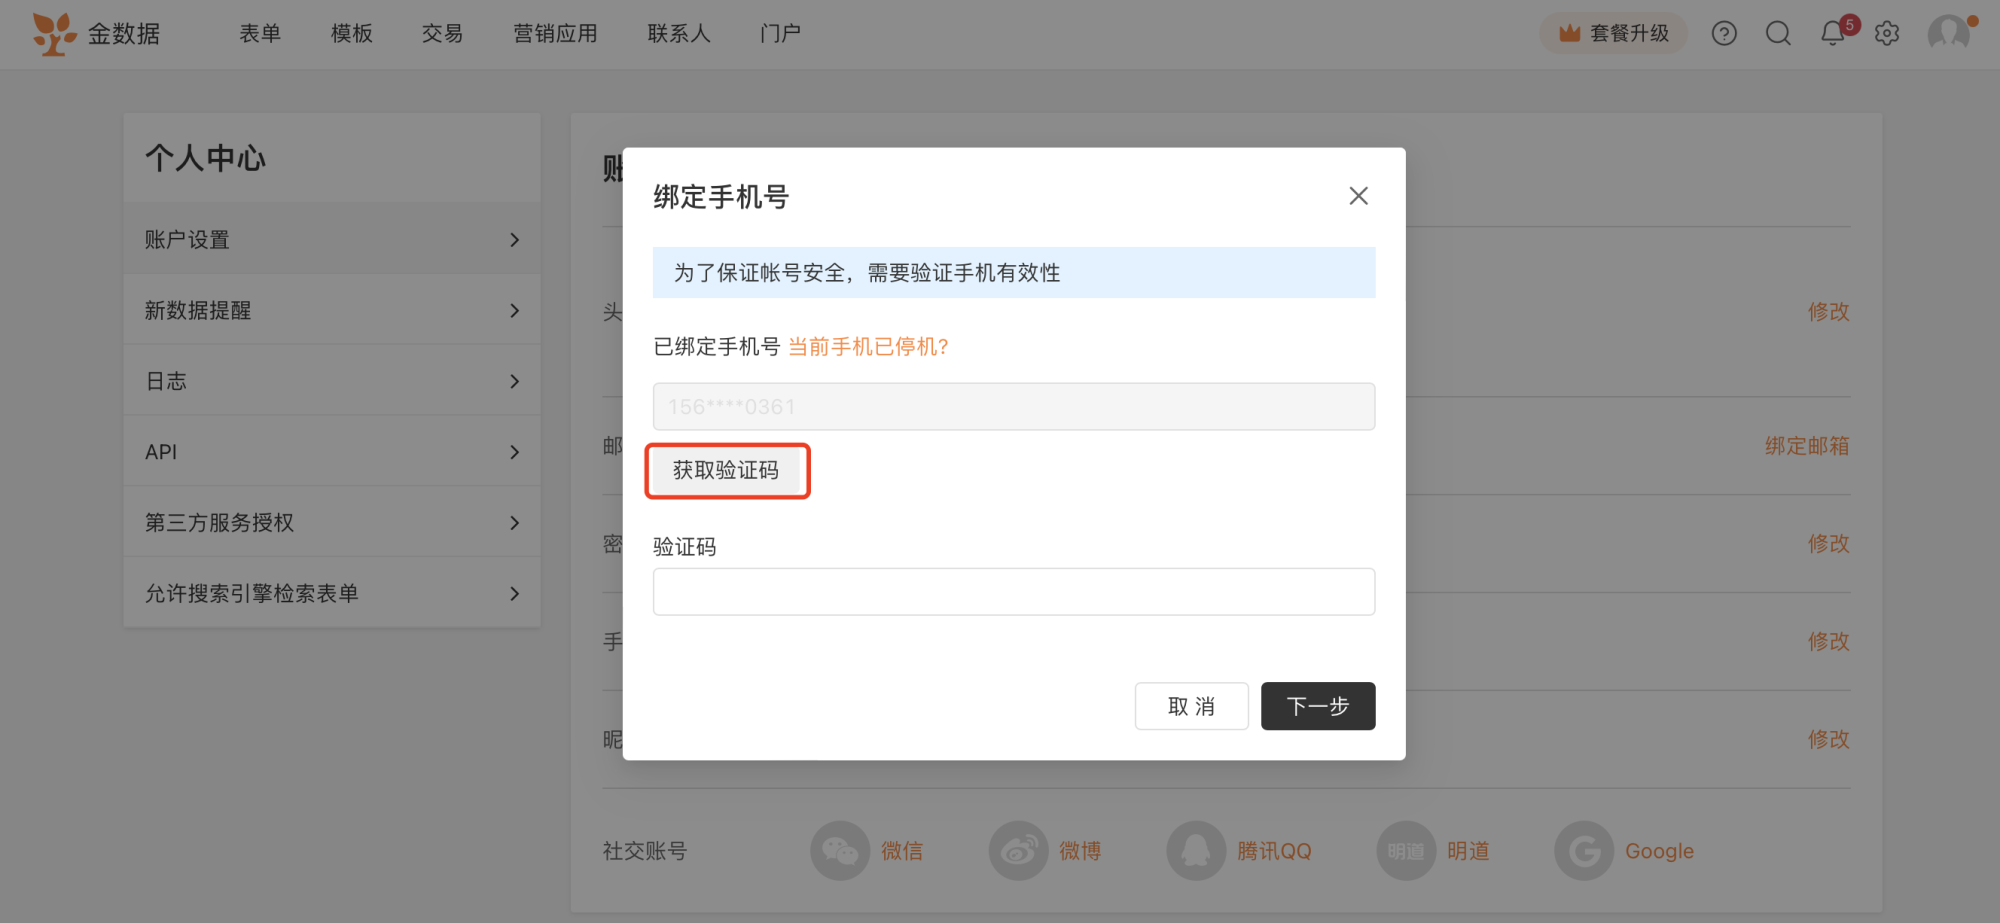Close the 绑定手机号 dialog
The width and height of the screenshot is (2000, 923).
(x=1358, y=196)
